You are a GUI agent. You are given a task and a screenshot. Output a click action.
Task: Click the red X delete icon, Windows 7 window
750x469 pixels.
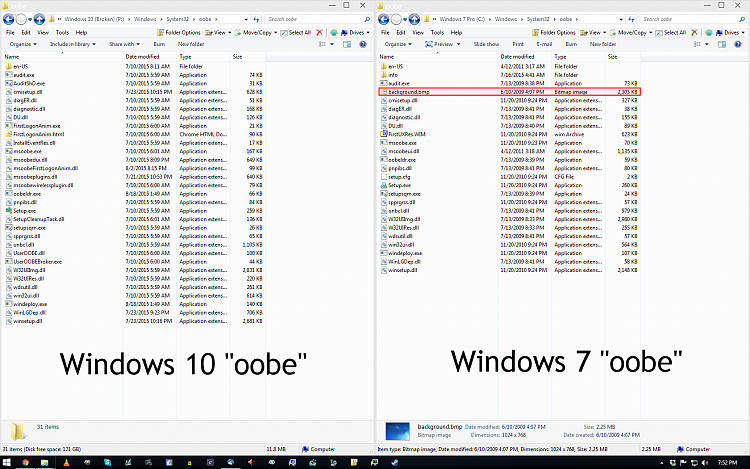point(695,33)
